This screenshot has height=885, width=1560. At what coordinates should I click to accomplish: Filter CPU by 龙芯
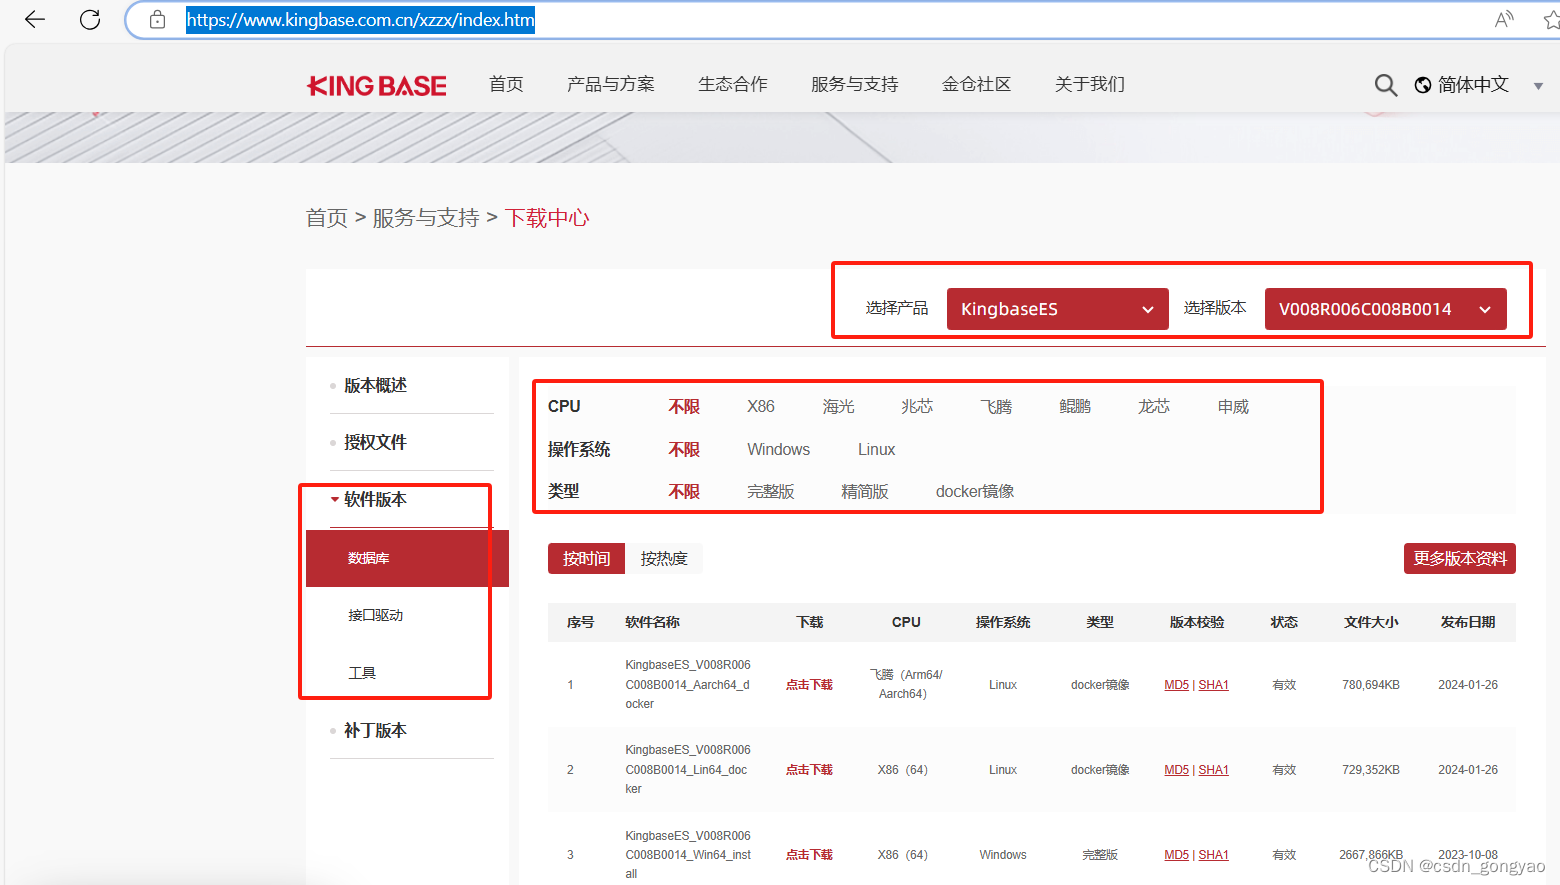(x=1154, y=406)
